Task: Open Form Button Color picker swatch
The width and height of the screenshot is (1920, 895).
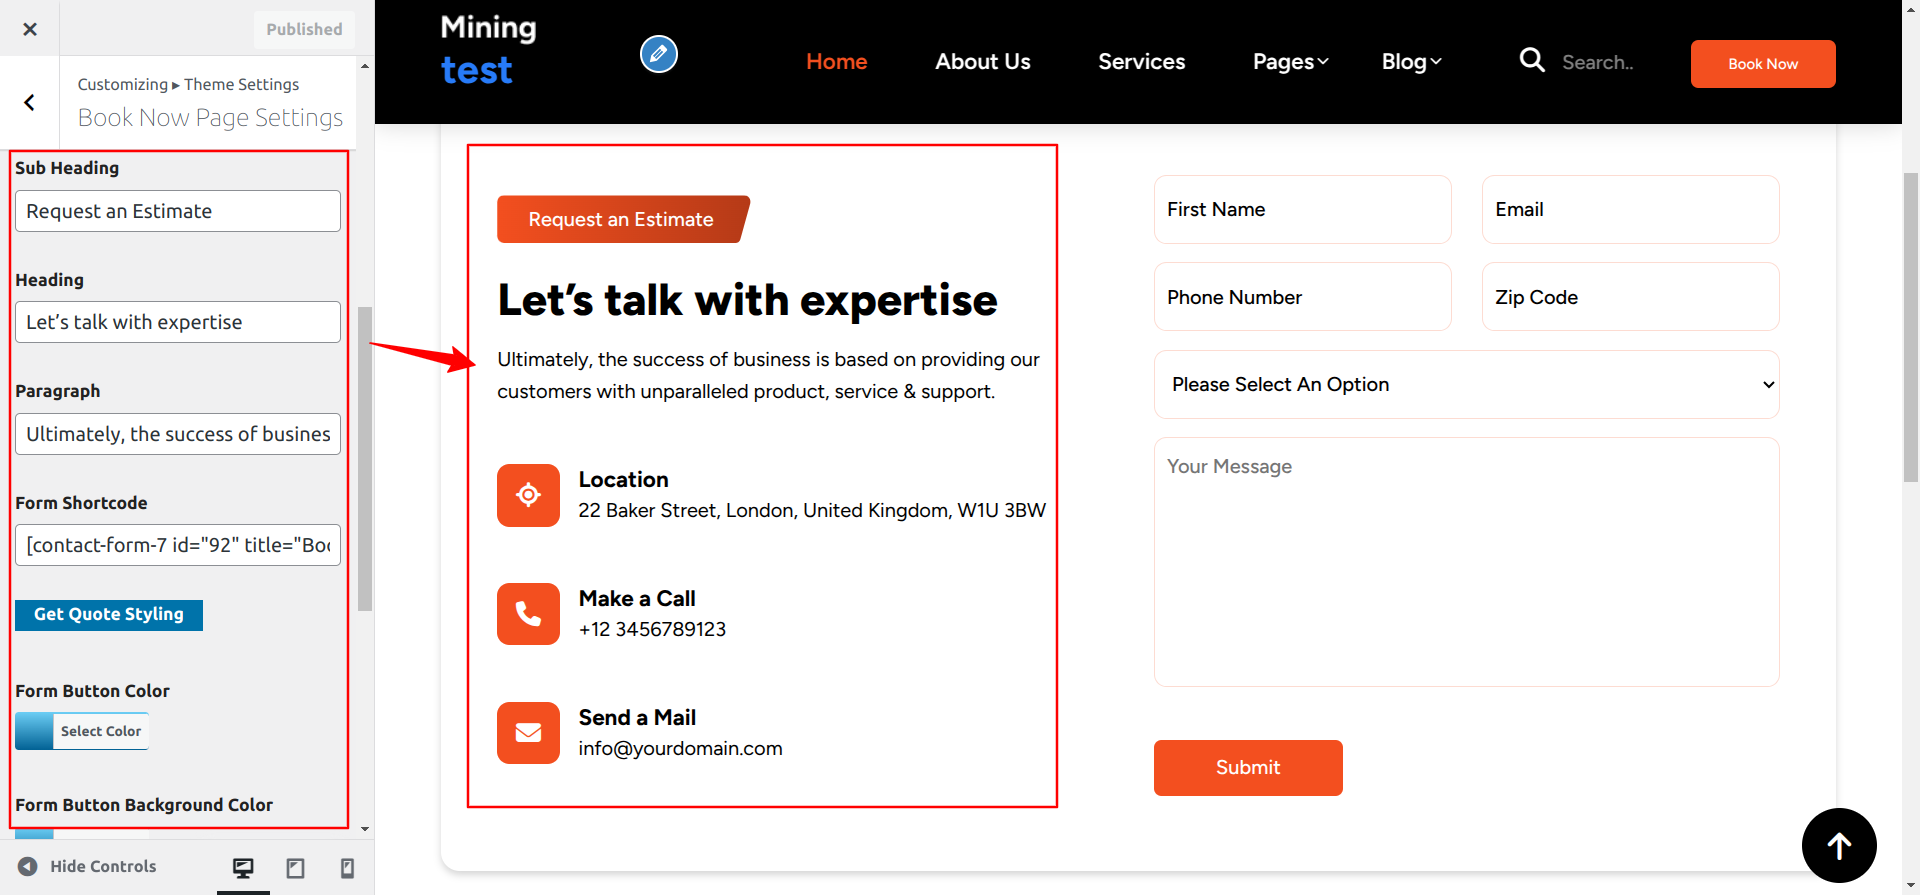Action: point(35,731)
